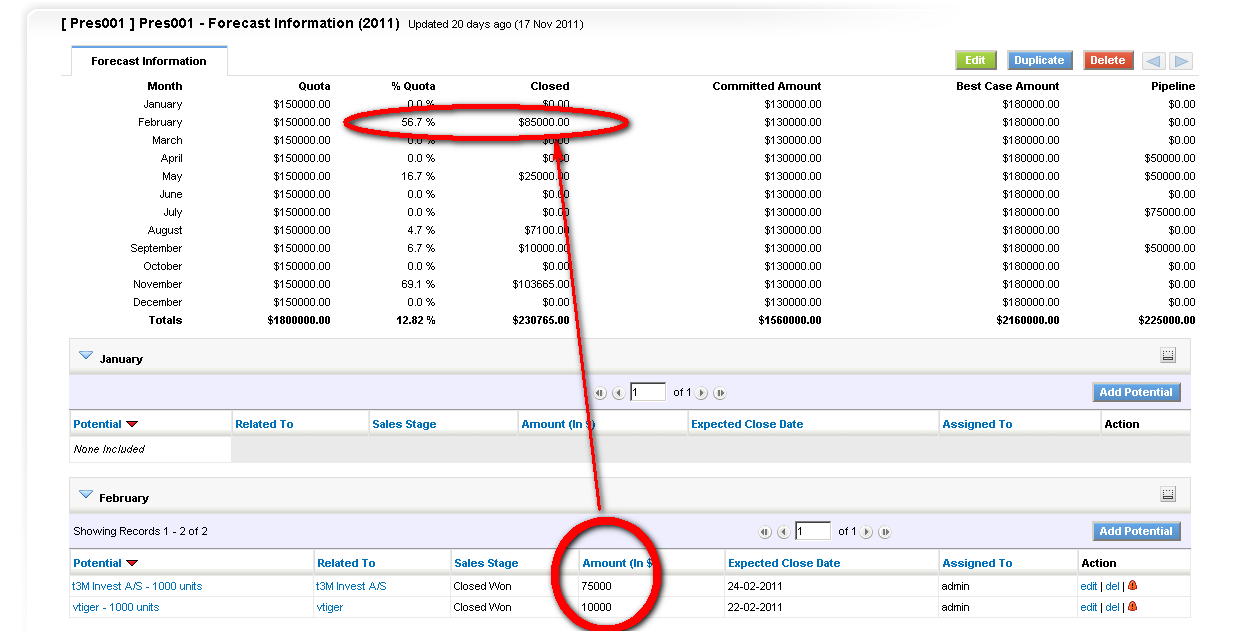1240x631 pixels.
Task: Go to first page in February list
Action: click(x=765, y=532)
